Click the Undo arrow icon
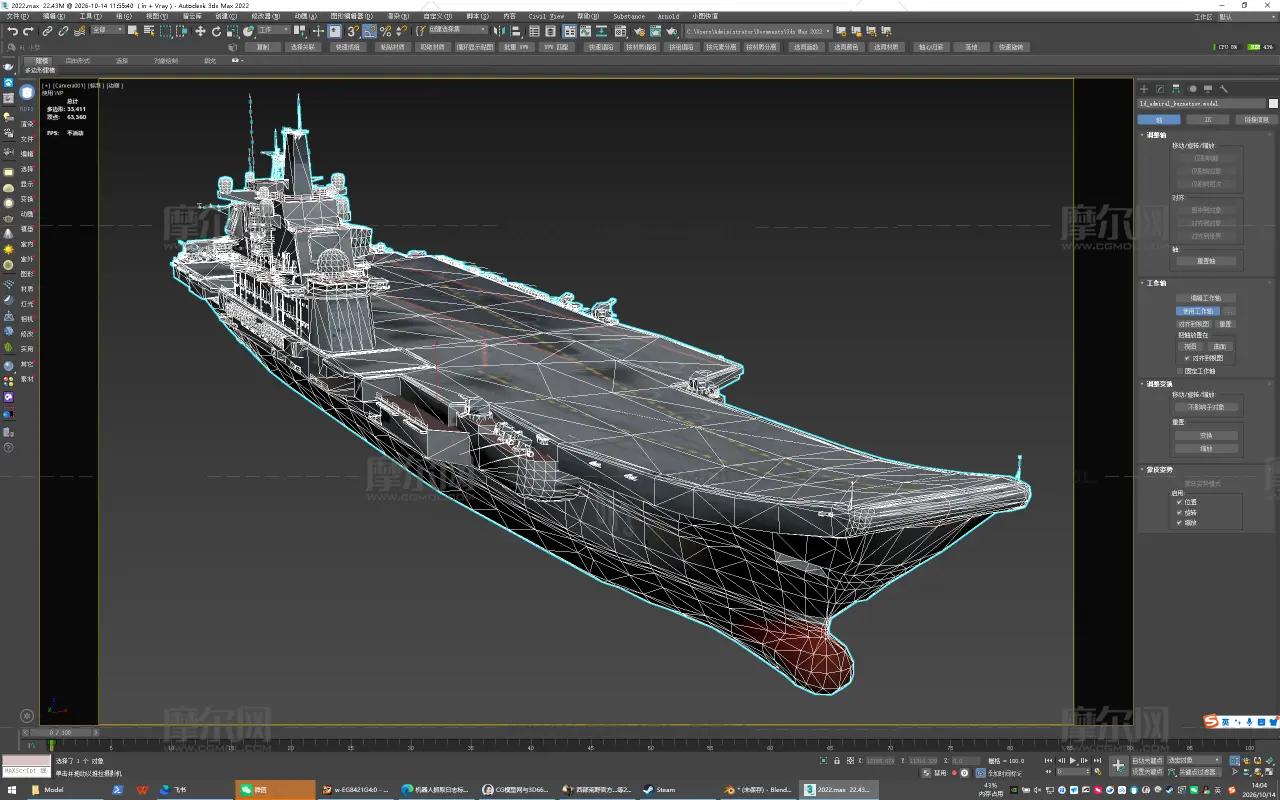 pyautogui.click(x=12, y=31)
